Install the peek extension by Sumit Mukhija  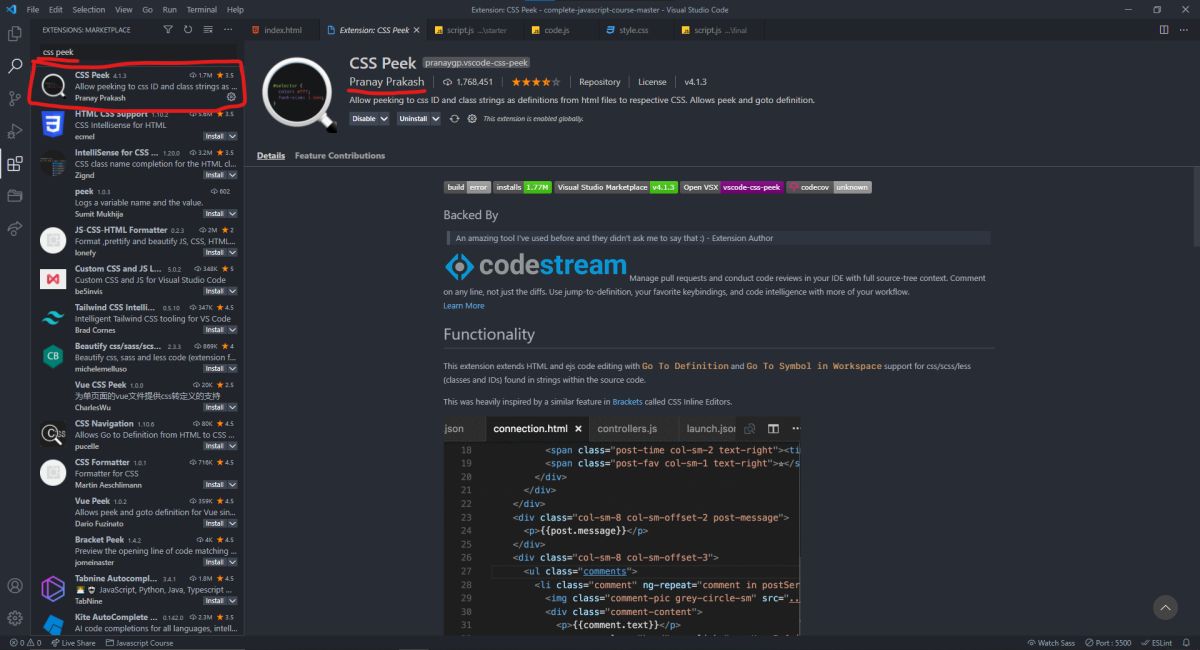click(214, 213)
